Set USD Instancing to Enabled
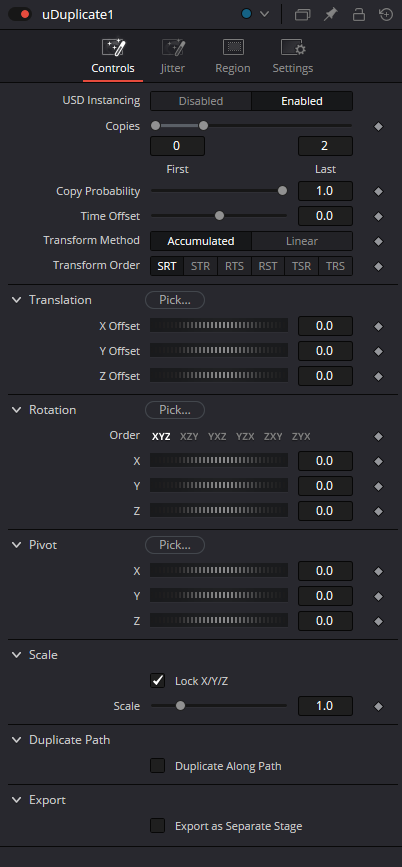This screenshot has height=867, width=402. 302,101
